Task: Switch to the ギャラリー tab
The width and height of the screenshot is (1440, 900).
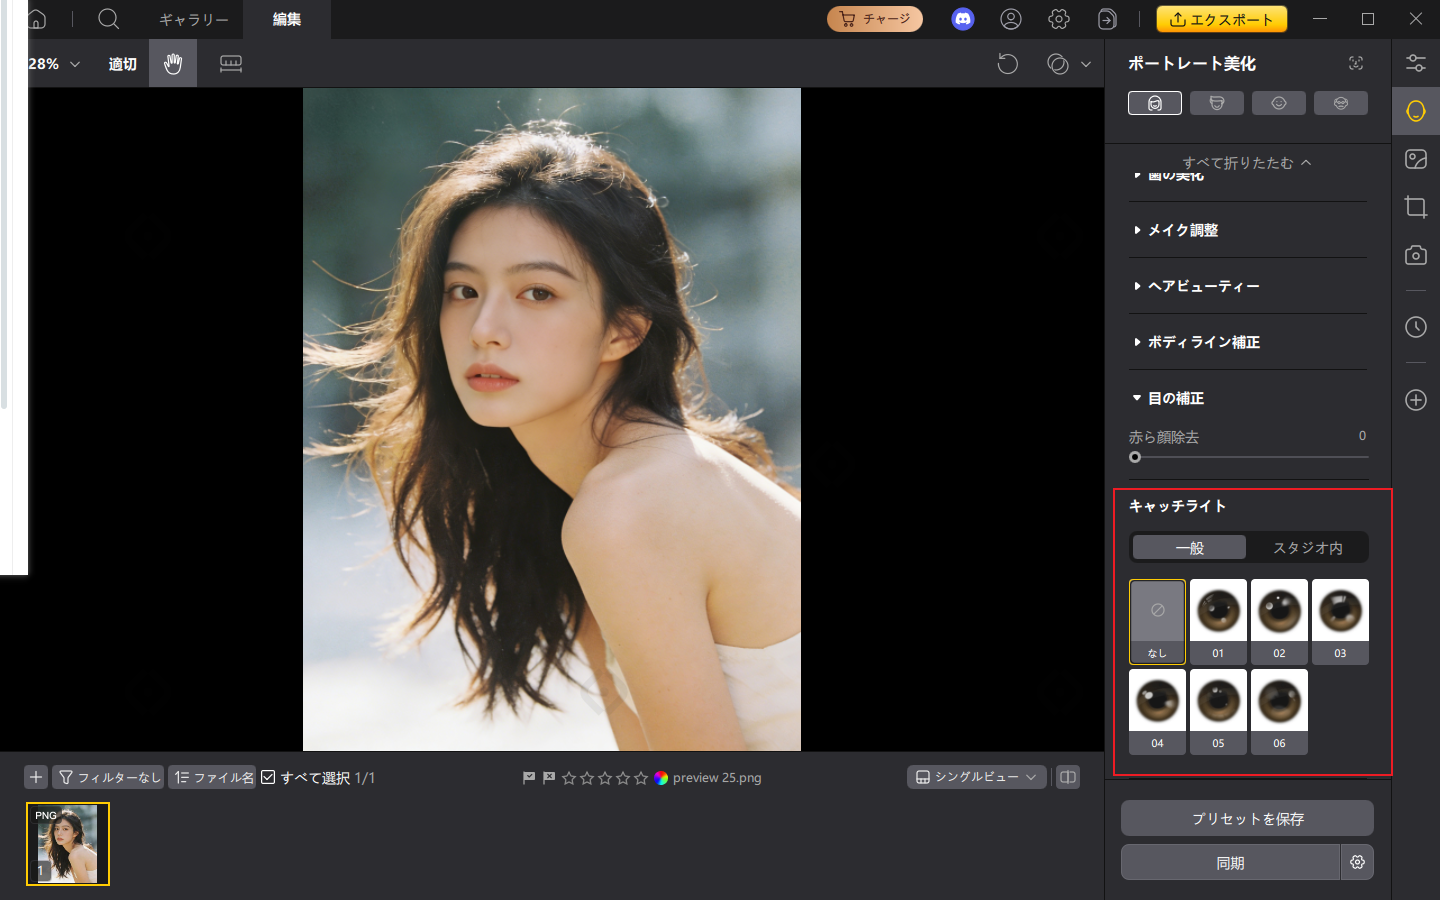Action: click(x=193, y=19)
